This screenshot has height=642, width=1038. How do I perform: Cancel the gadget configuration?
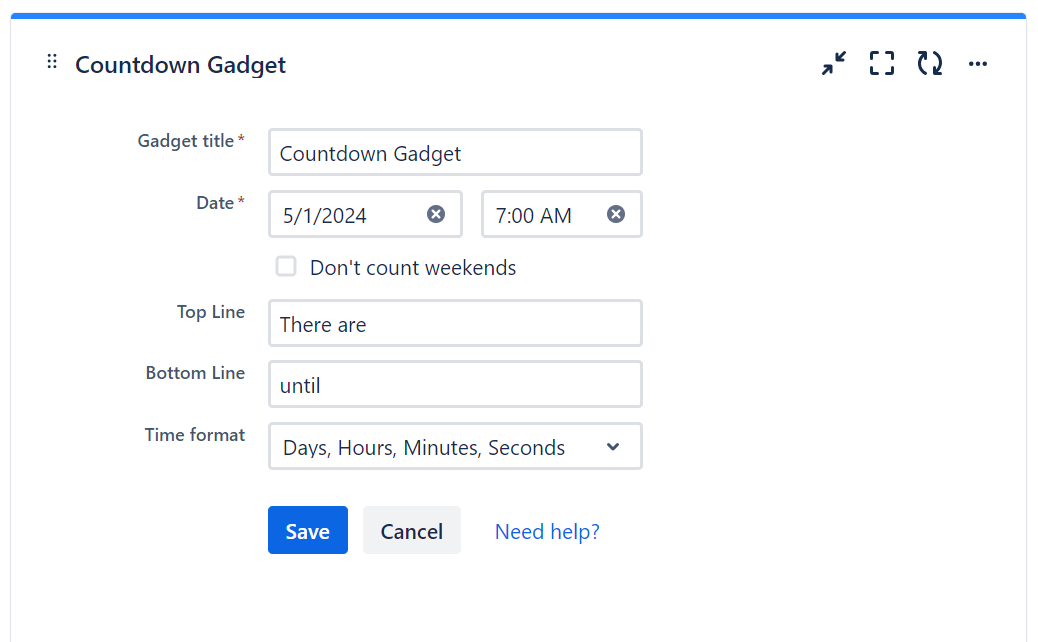coord(411,531)
